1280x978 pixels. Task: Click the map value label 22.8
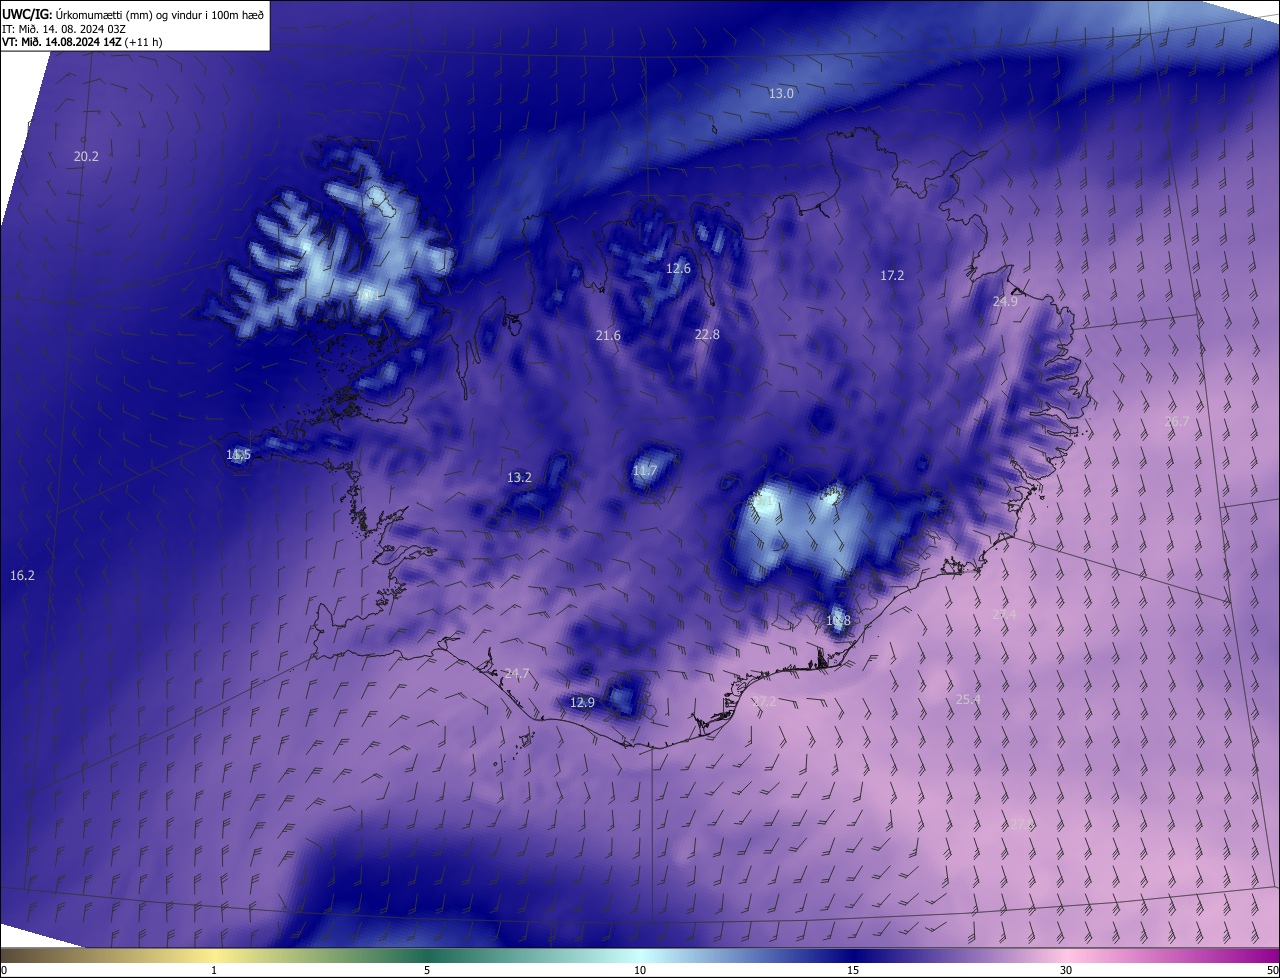click(x=707, y=335)
